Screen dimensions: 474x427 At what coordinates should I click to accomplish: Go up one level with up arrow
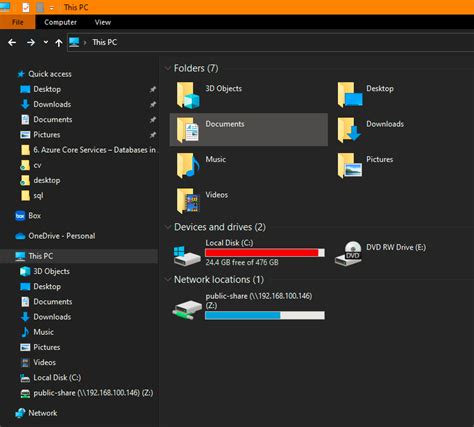click(59, 43)
